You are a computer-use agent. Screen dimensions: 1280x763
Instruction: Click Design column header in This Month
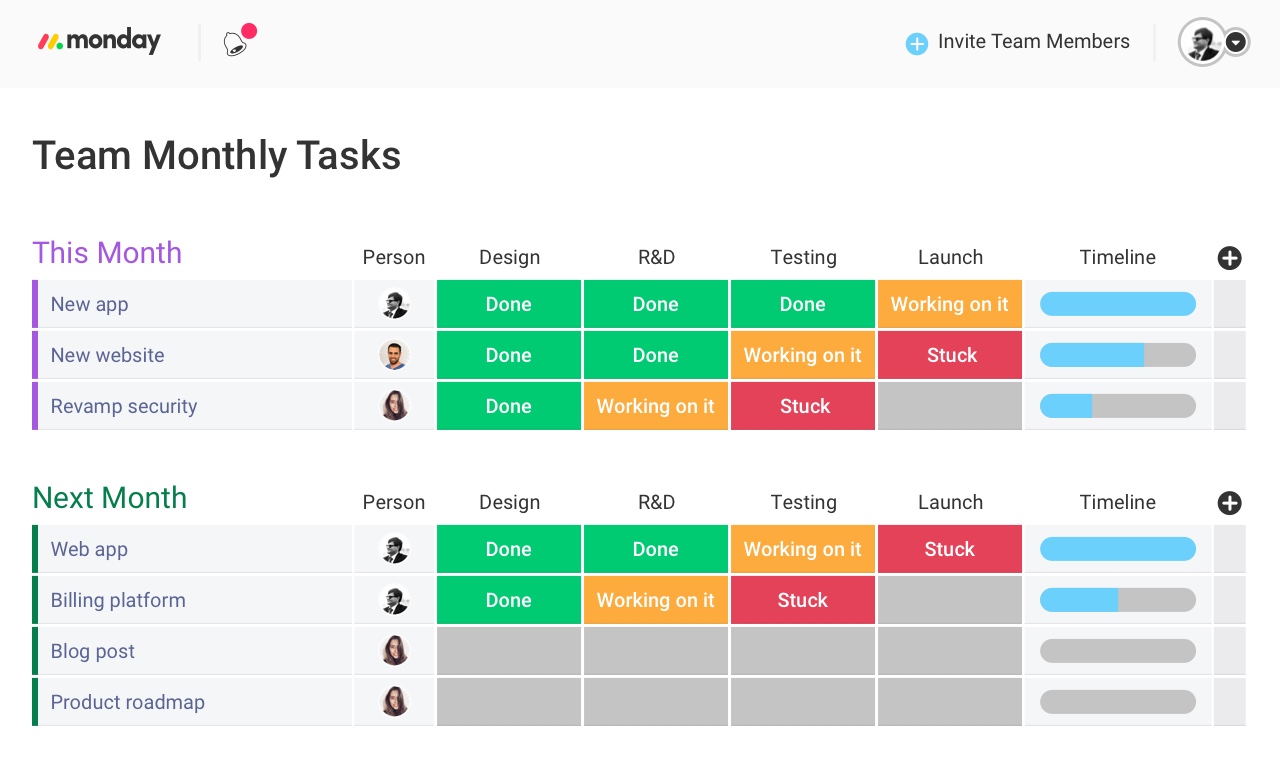click(x=509, y=258)
